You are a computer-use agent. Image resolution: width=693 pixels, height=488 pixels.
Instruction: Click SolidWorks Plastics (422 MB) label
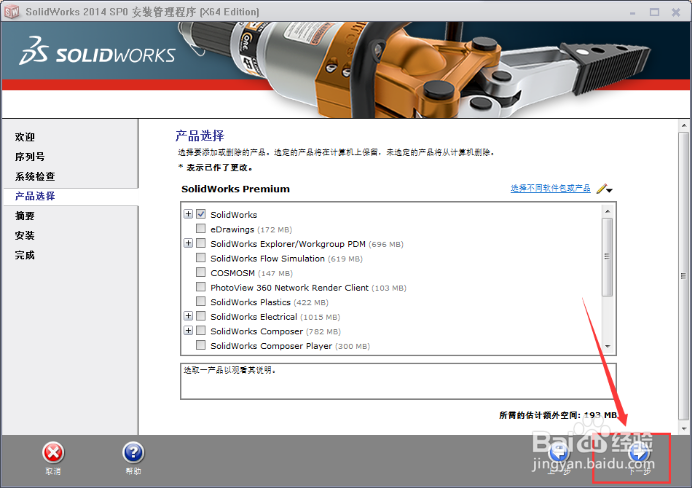tap(270, 302)
